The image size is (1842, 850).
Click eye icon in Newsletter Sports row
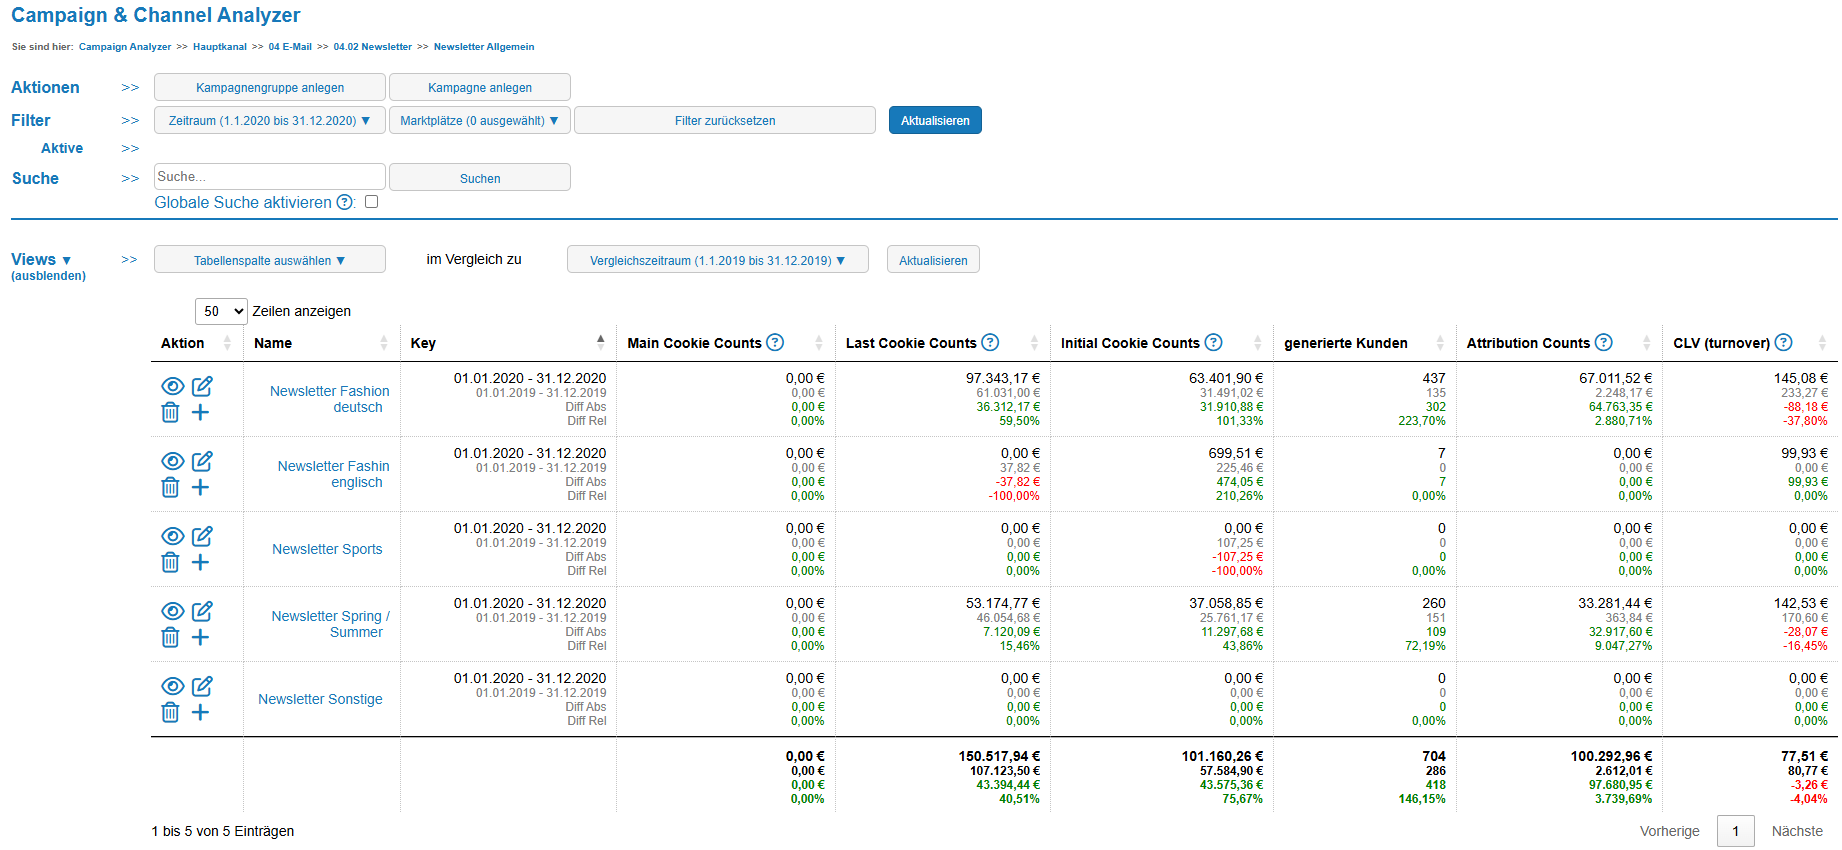click(x=172, y=536)
